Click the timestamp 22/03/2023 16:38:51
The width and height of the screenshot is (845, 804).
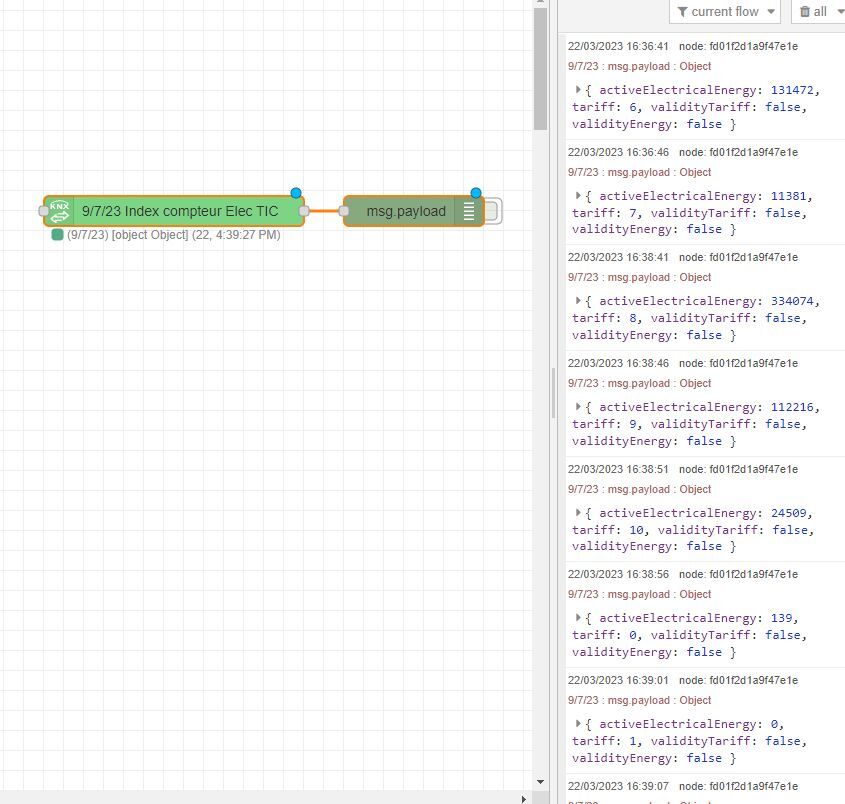pyautogui.click(x=618, y=469)
